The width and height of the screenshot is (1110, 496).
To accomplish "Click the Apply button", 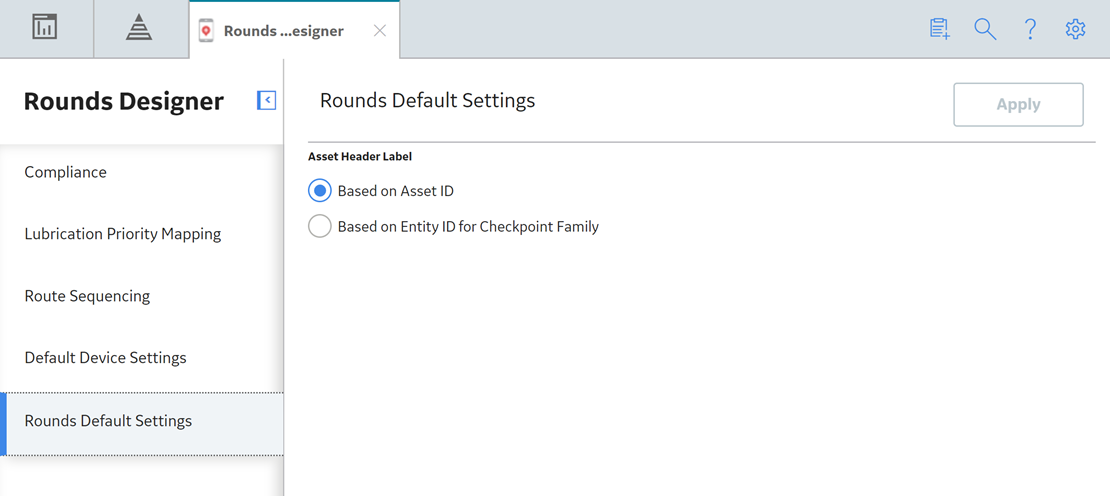I will [1018, 105].
